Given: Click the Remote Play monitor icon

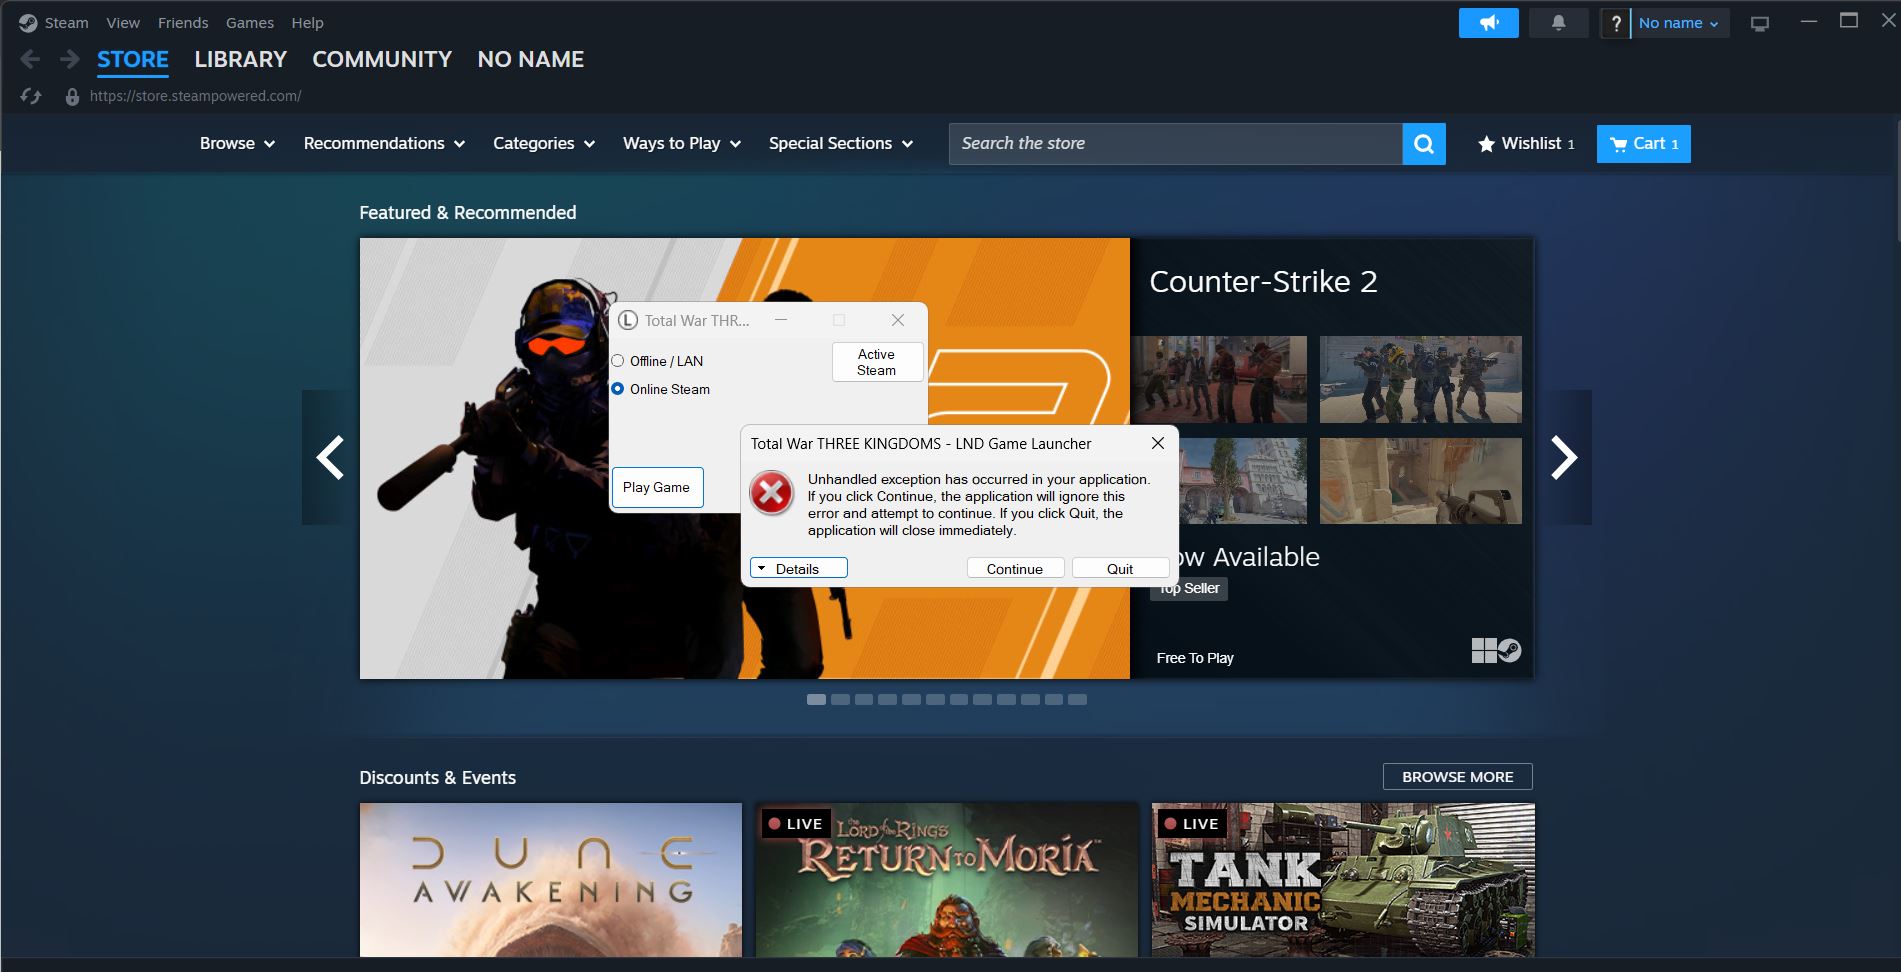Looking at the screenshot, I should coord(1757,22).
